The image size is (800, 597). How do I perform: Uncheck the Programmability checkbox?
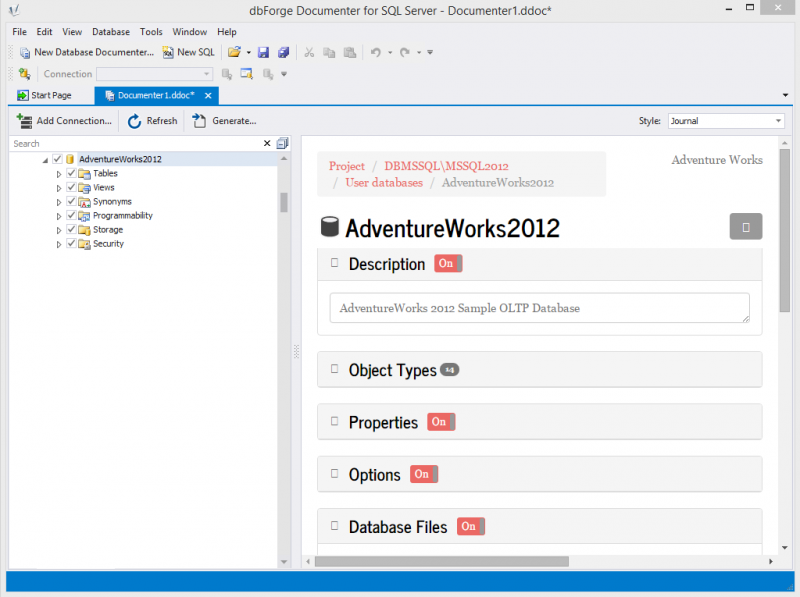71,215
